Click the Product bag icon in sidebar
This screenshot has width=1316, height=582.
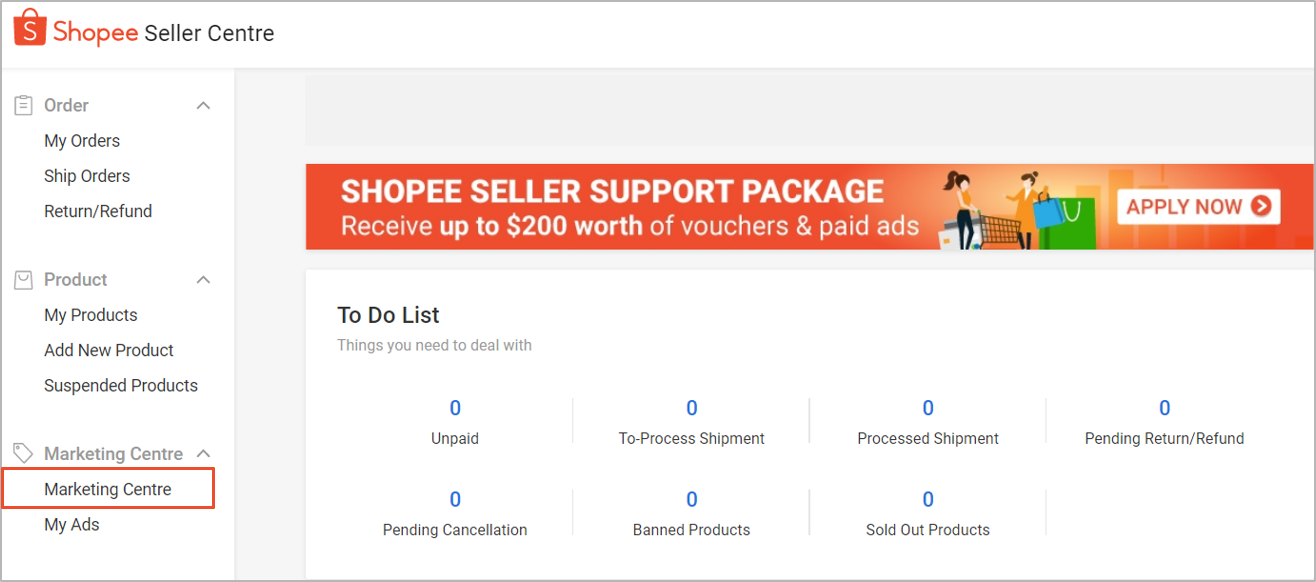click(23, 280)
